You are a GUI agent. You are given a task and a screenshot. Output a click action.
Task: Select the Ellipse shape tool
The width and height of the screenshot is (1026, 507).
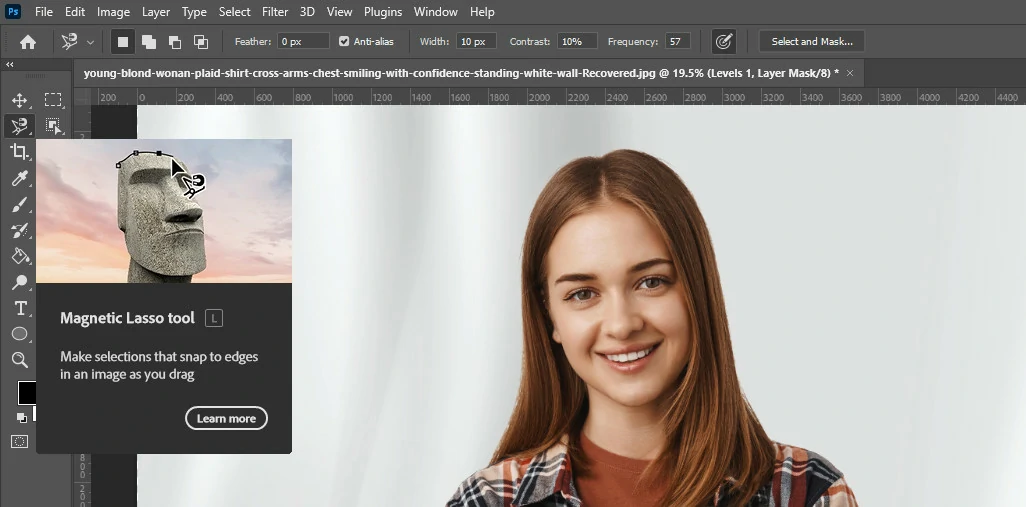[x=20, y=334]
